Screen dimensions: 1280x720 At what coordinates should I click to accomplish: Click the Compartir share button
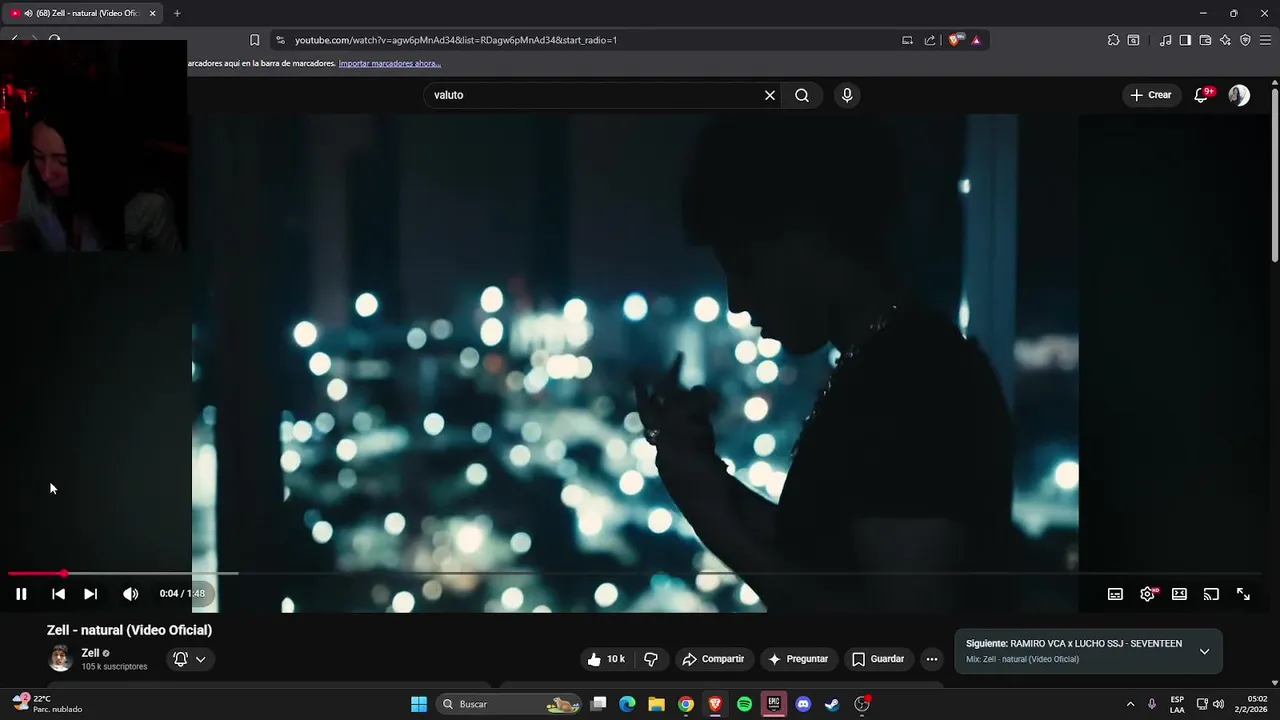click(713, 659)
